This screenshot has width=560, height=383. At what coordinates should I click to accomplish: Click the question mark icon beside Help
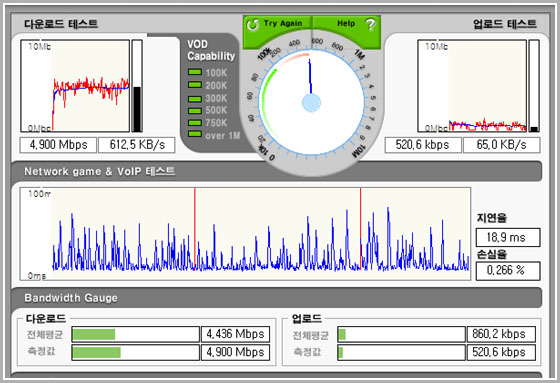(371, 24)
